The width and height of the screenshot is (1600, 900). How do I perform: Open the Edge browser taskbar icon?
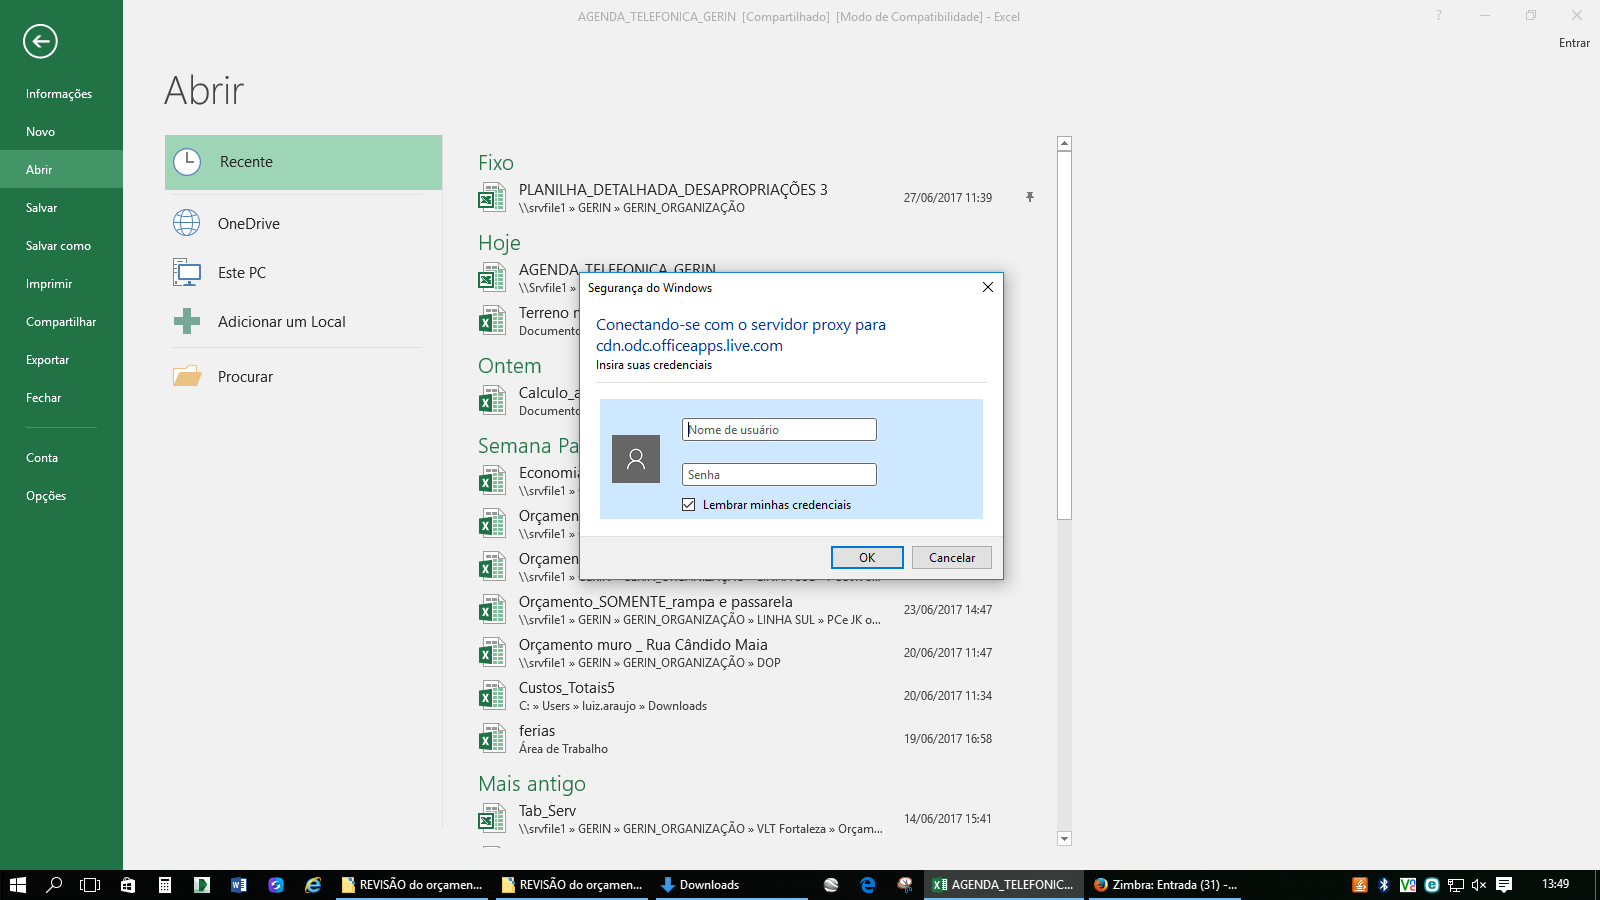pyautogui.click(x=868, y=885)
